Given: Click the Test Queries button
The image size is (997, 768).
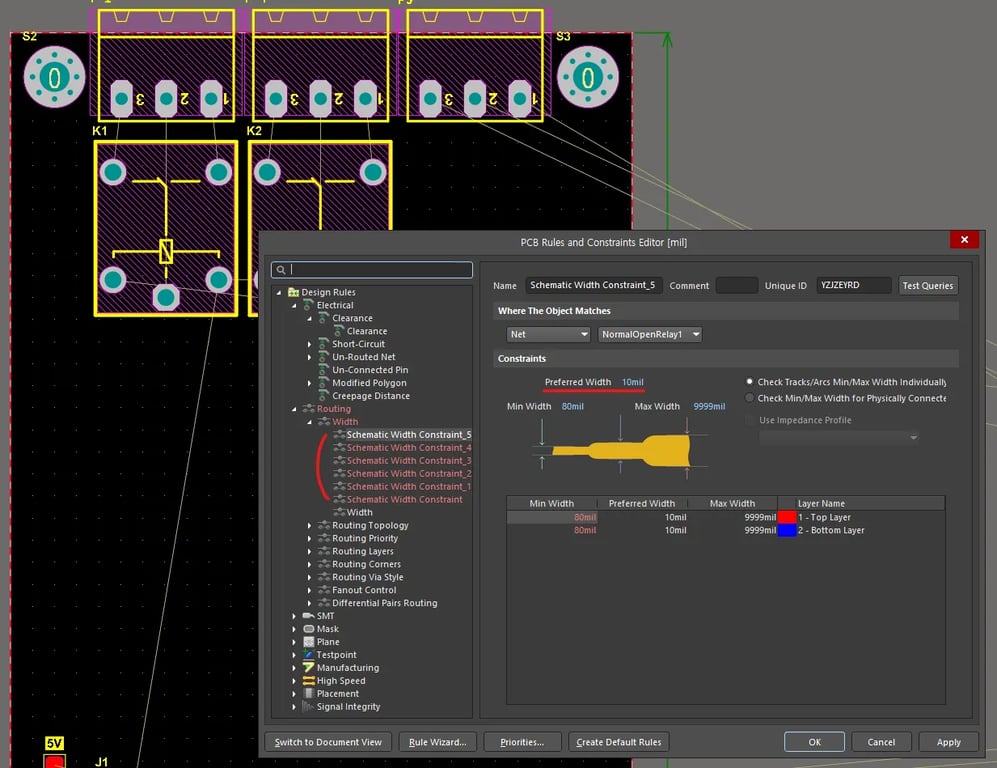Looking at the screenshot, I should click(x=927, y=286).
